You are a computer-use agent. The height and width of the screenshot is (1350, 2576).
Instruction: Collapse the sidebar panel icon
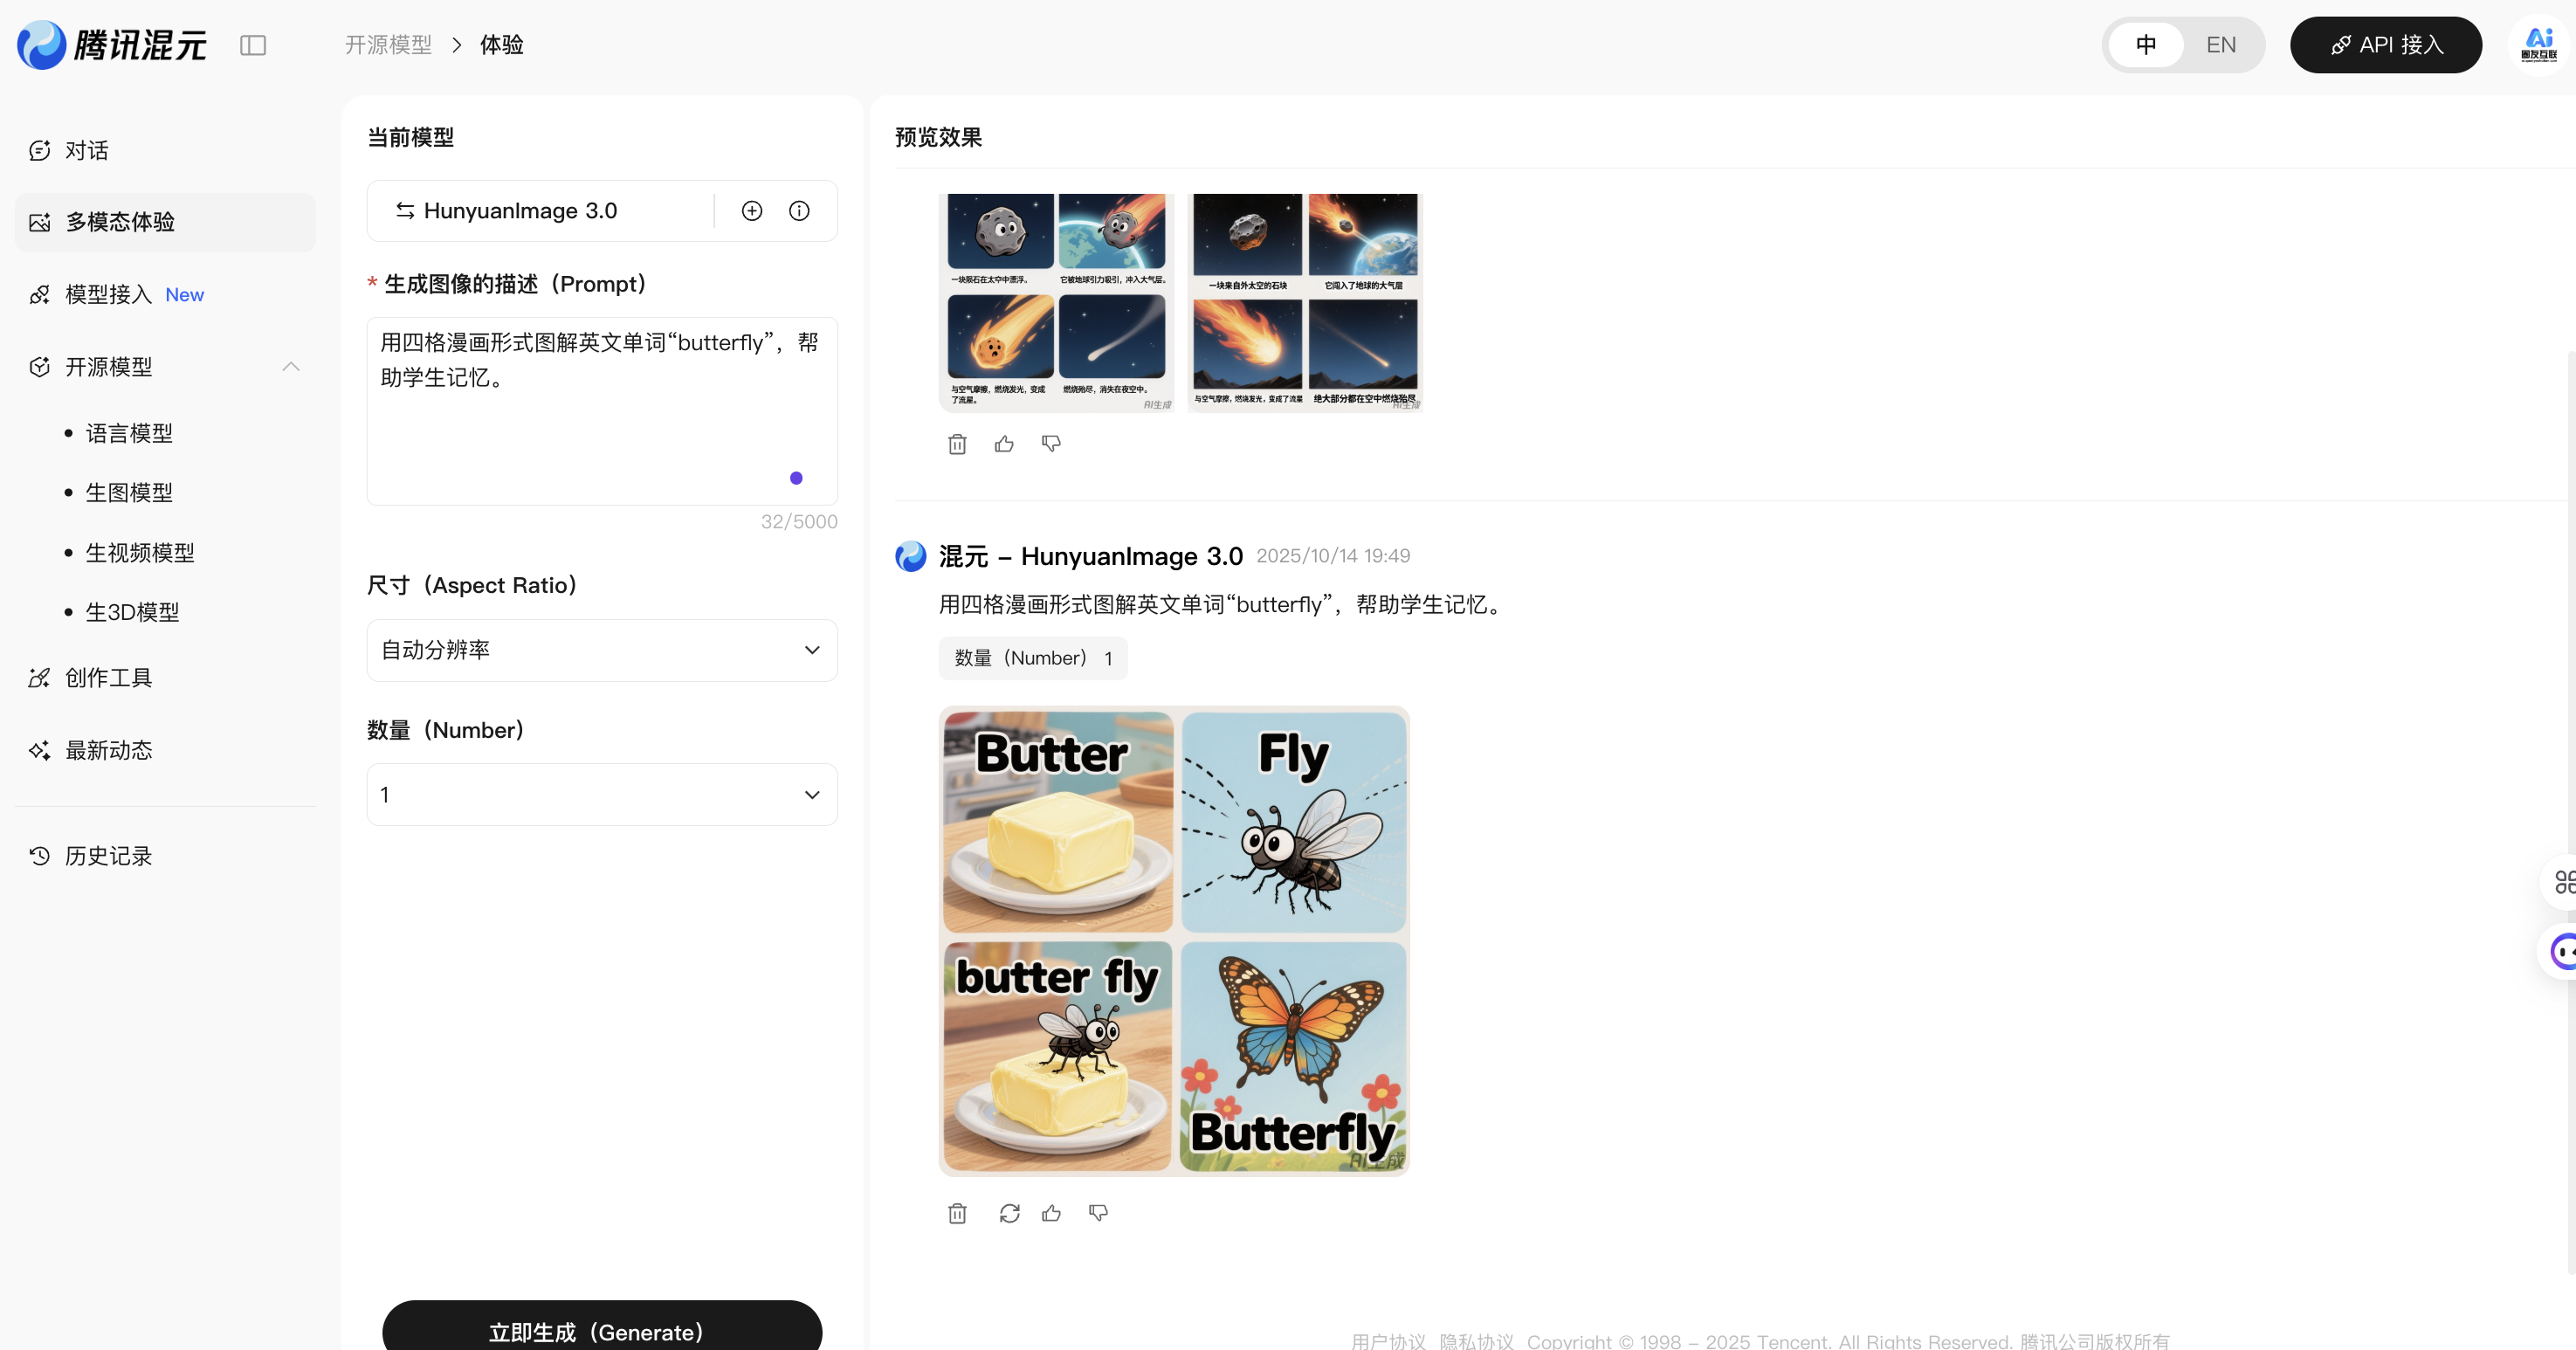[253, 45]
